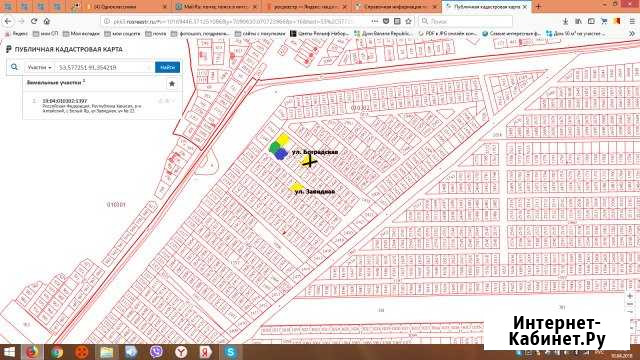Open a new browser tab with plus
Image resolution: width=640 pixels, height=360 pixels.
click(538, 7)
